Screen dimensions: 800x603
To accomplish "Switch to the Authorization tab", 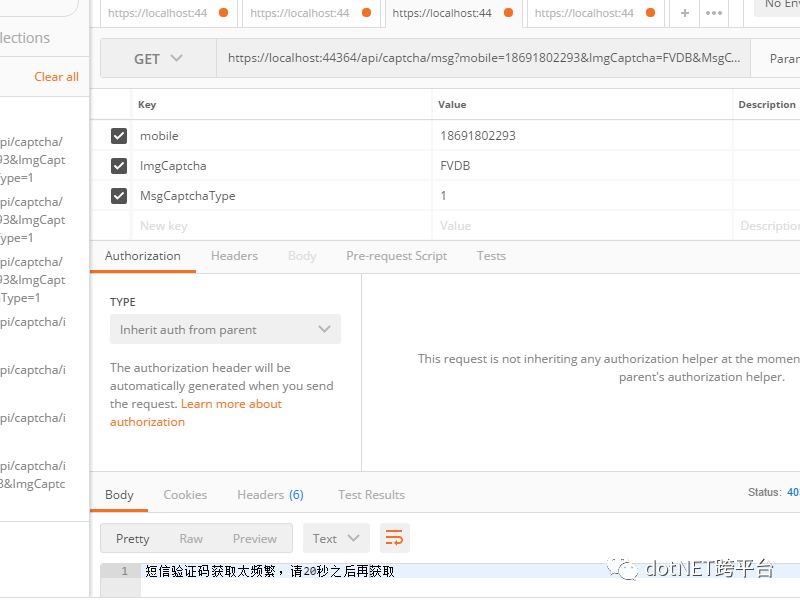I will pos(143,256).
